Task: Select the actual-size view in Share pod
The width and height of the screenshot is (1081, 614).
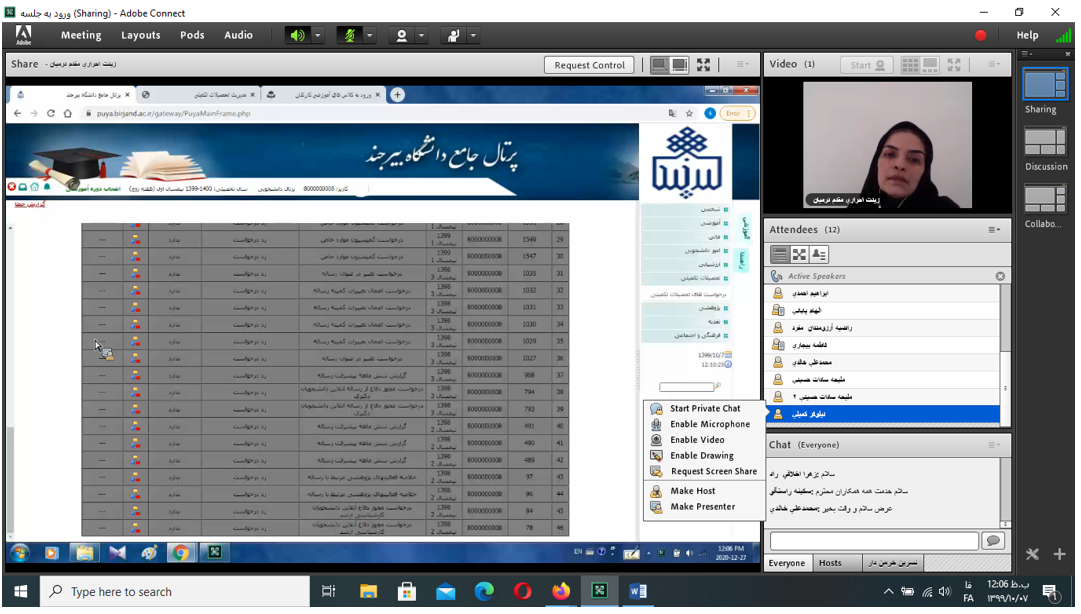Action: coord(680,65)
